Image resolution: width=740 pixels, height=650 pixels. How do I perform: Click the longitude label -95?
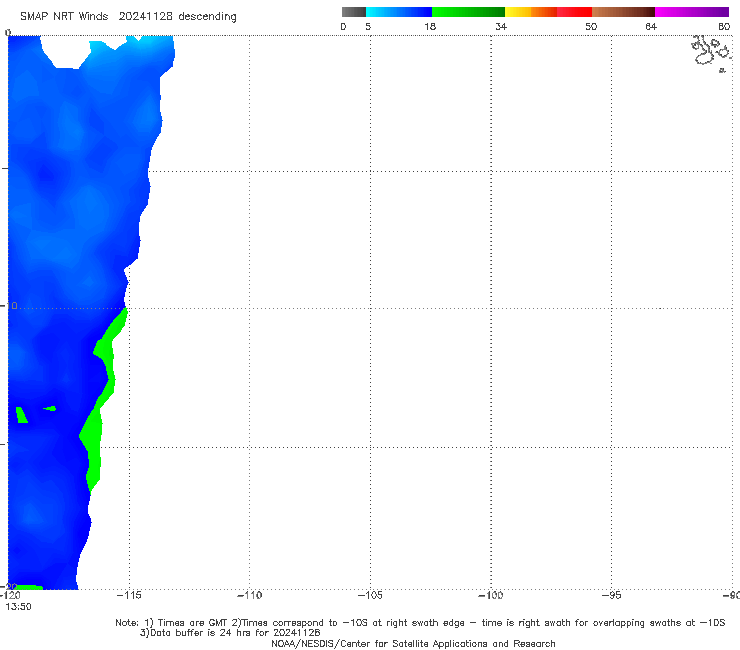[612, 595]
